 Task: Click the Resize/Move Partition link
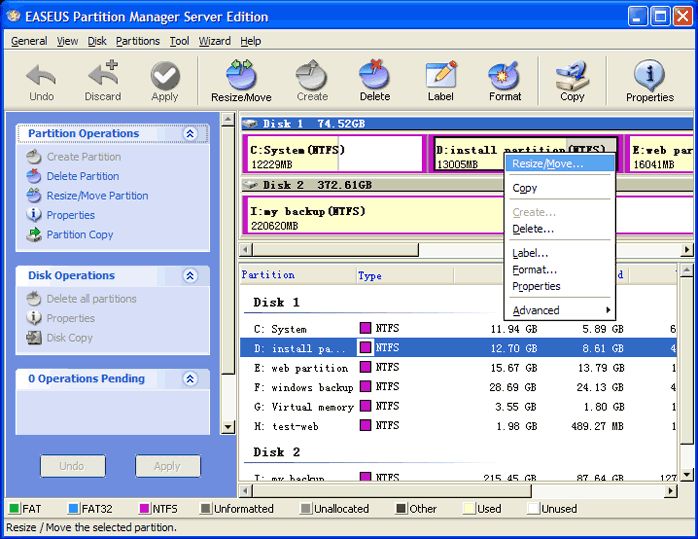coord(97,195)
